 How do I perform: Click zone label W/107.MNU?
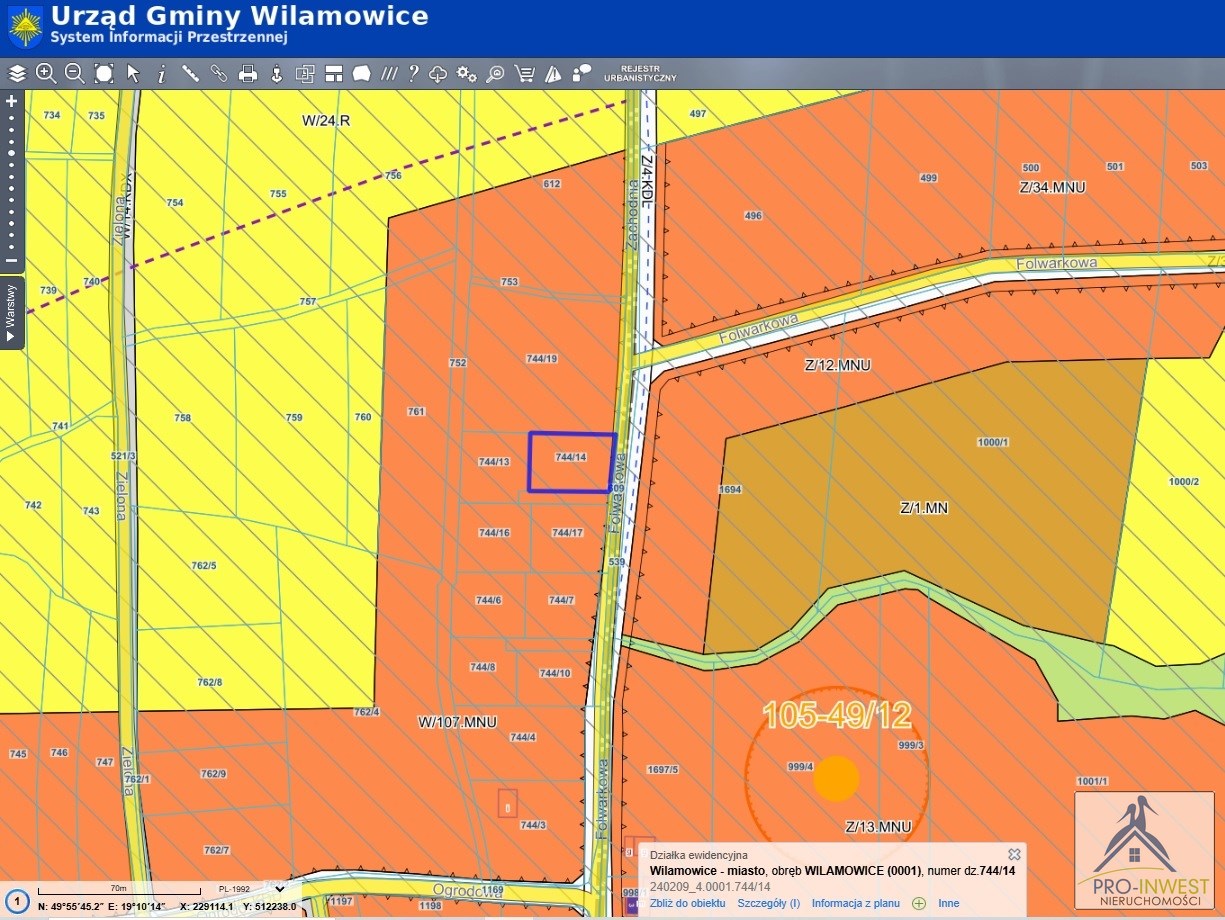tap(457, 722)
